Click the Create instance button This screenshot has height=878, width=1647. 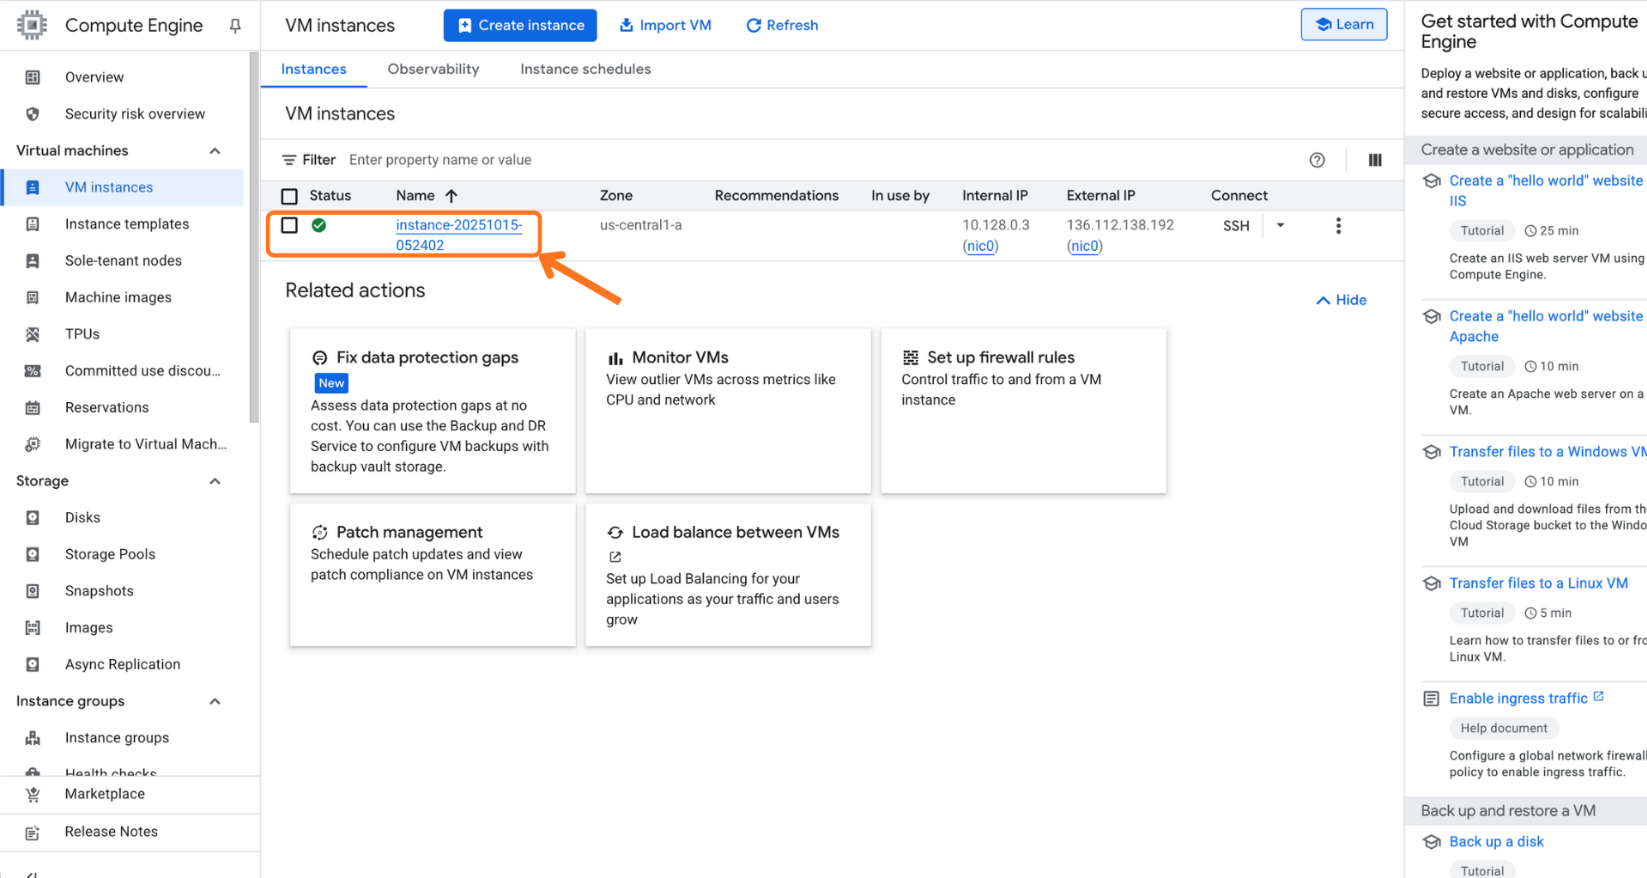coord(520,25)
